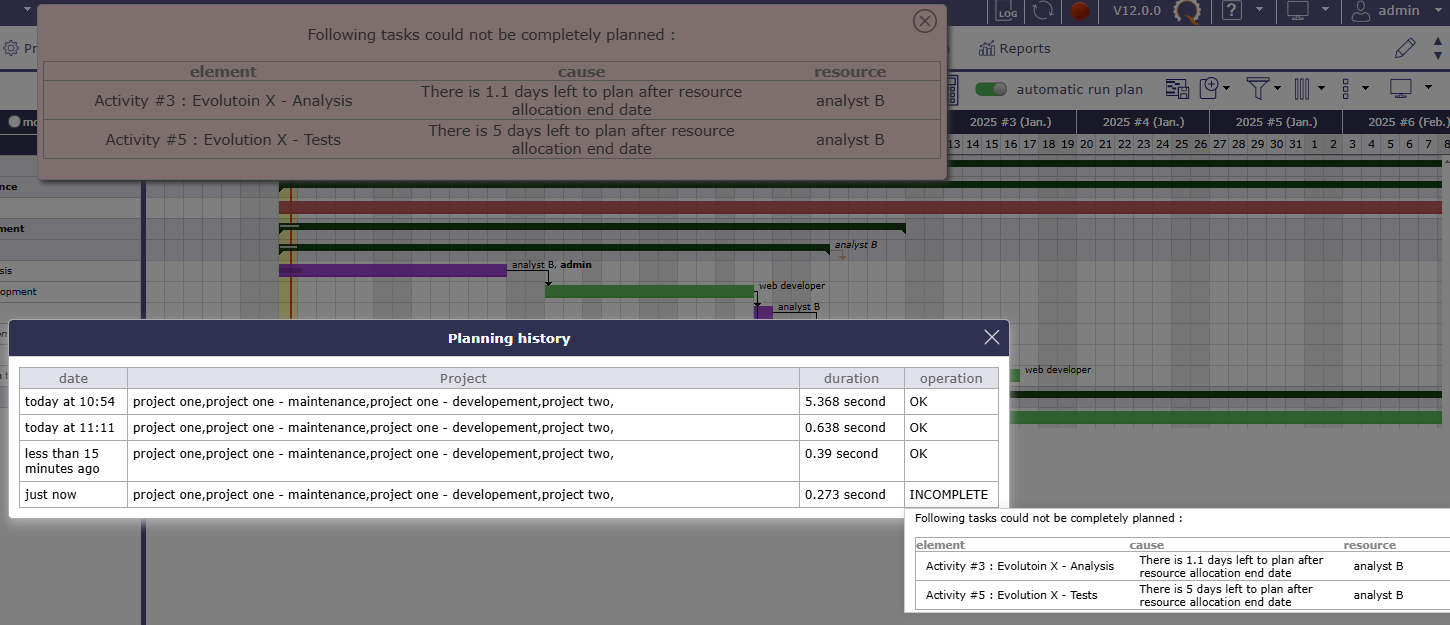This screenshot has height=625, width=1450.
Task: Click the red status circle icon
Action: click(1079, 11)
